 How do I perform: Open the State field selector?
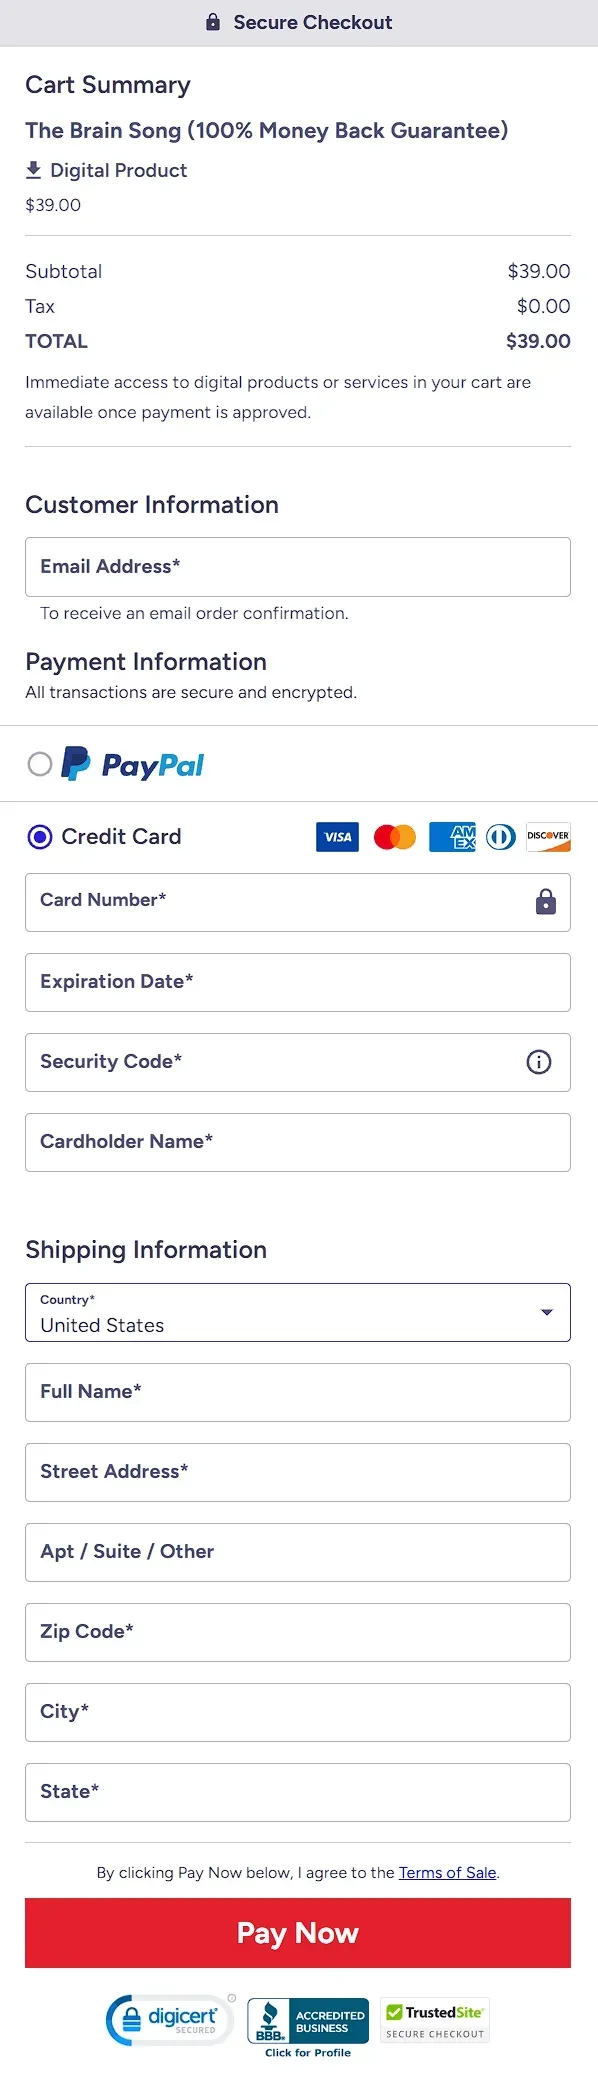pyautogui.click(x=298, y=1792)
